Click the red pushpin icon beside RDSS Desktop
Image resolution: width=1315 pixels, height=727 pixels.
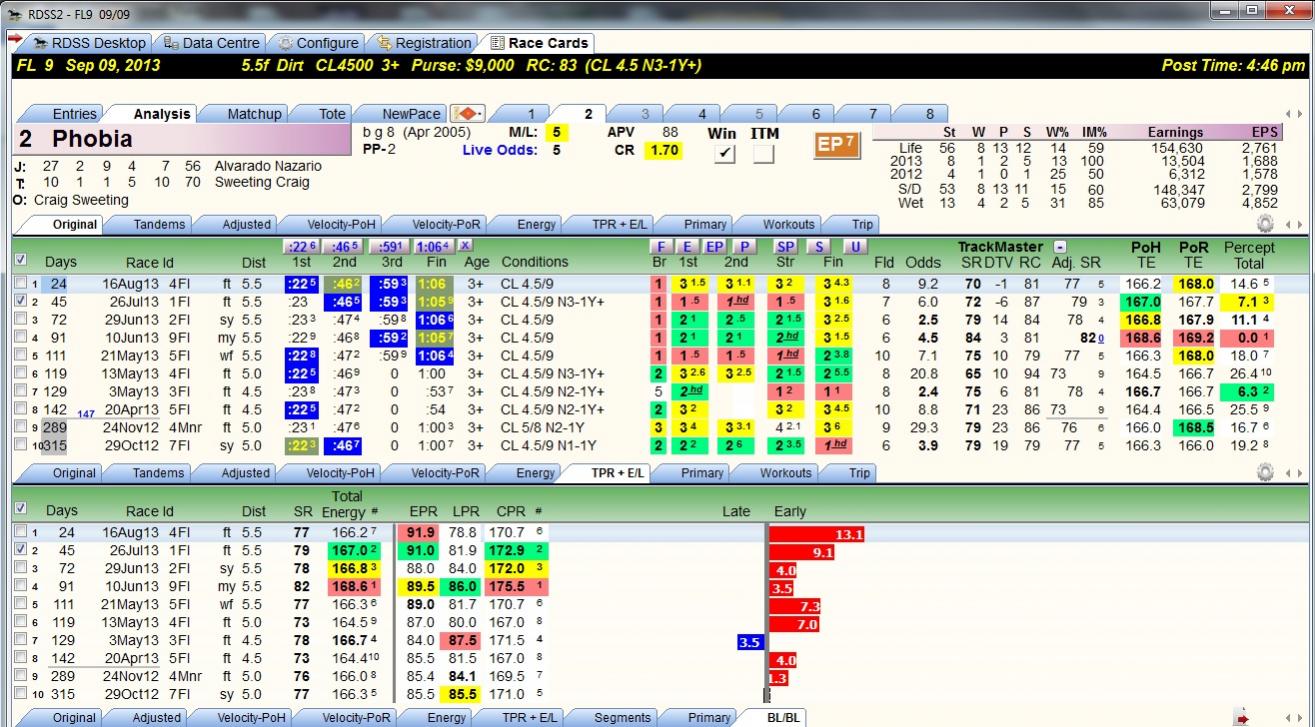(x=14, y=38)
